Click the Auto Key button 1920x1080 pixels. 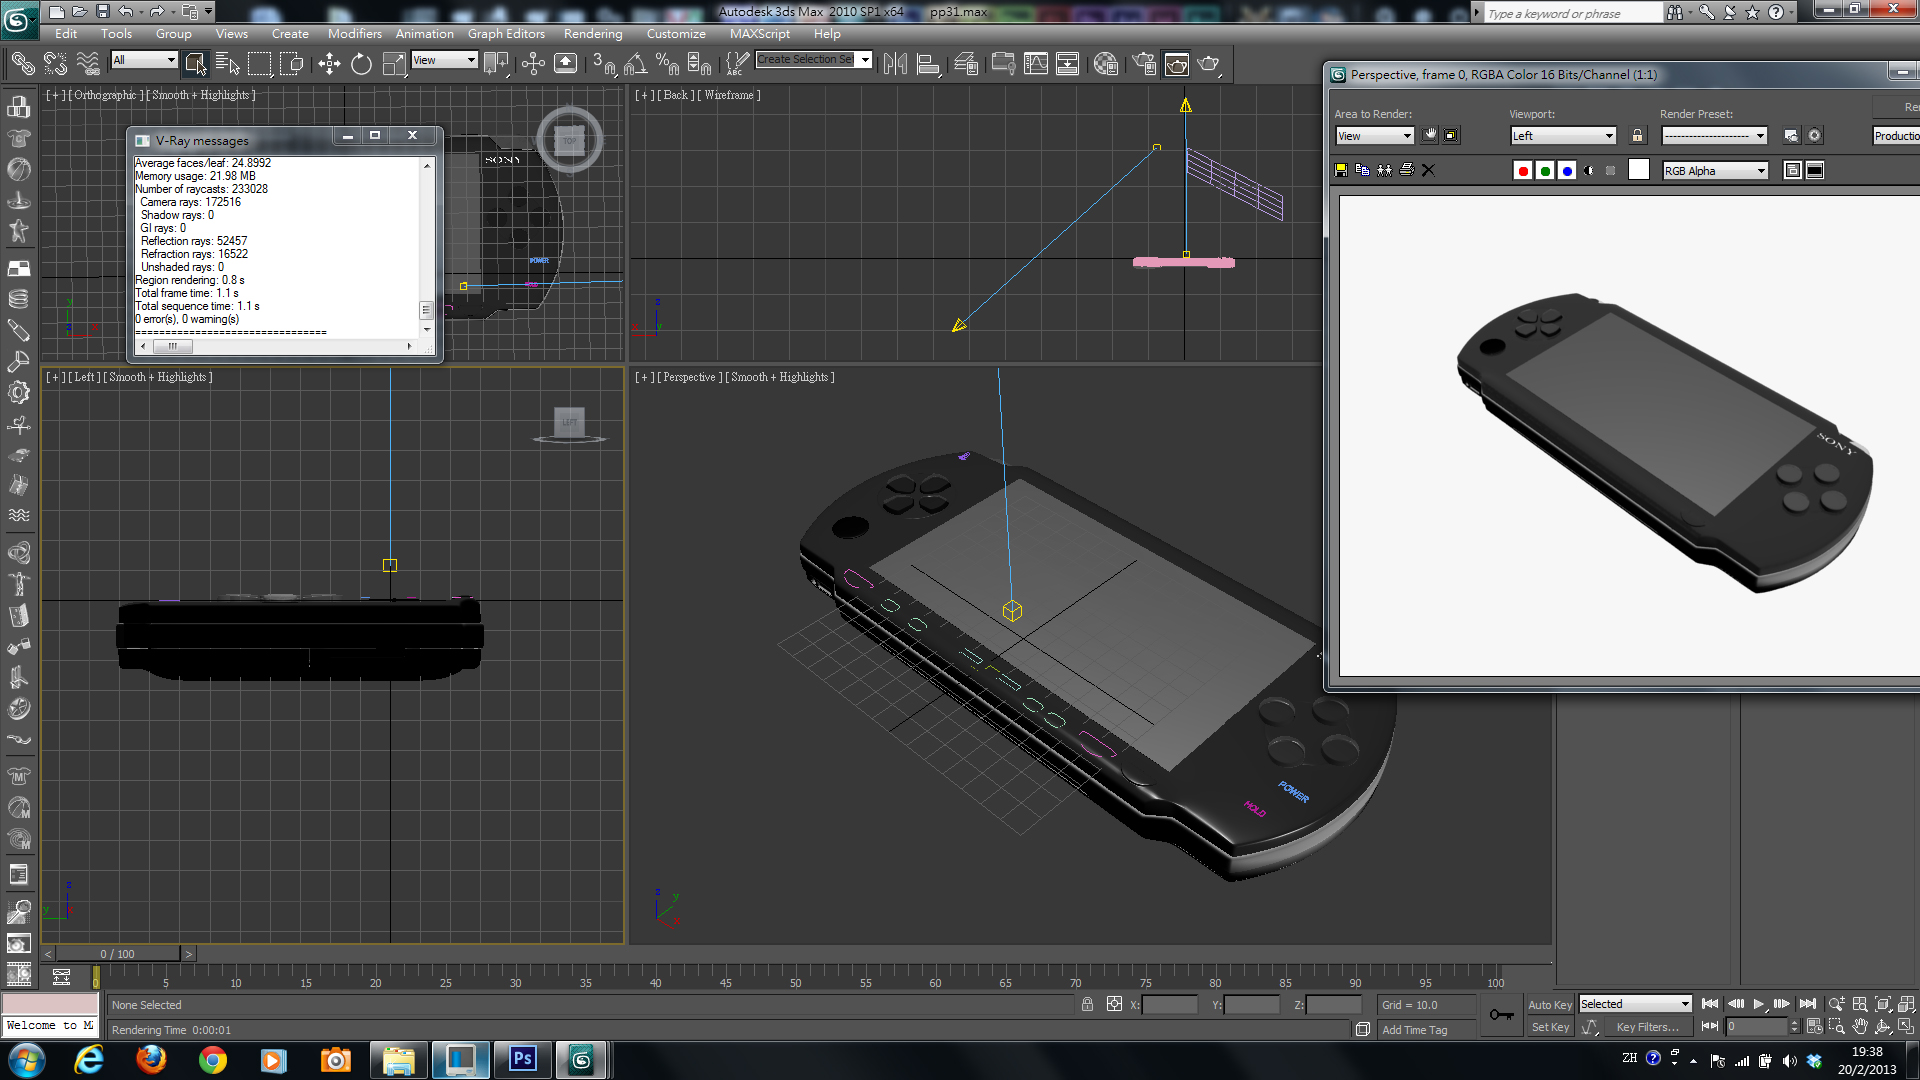pyautogui.click(x=1549, y=1004)
